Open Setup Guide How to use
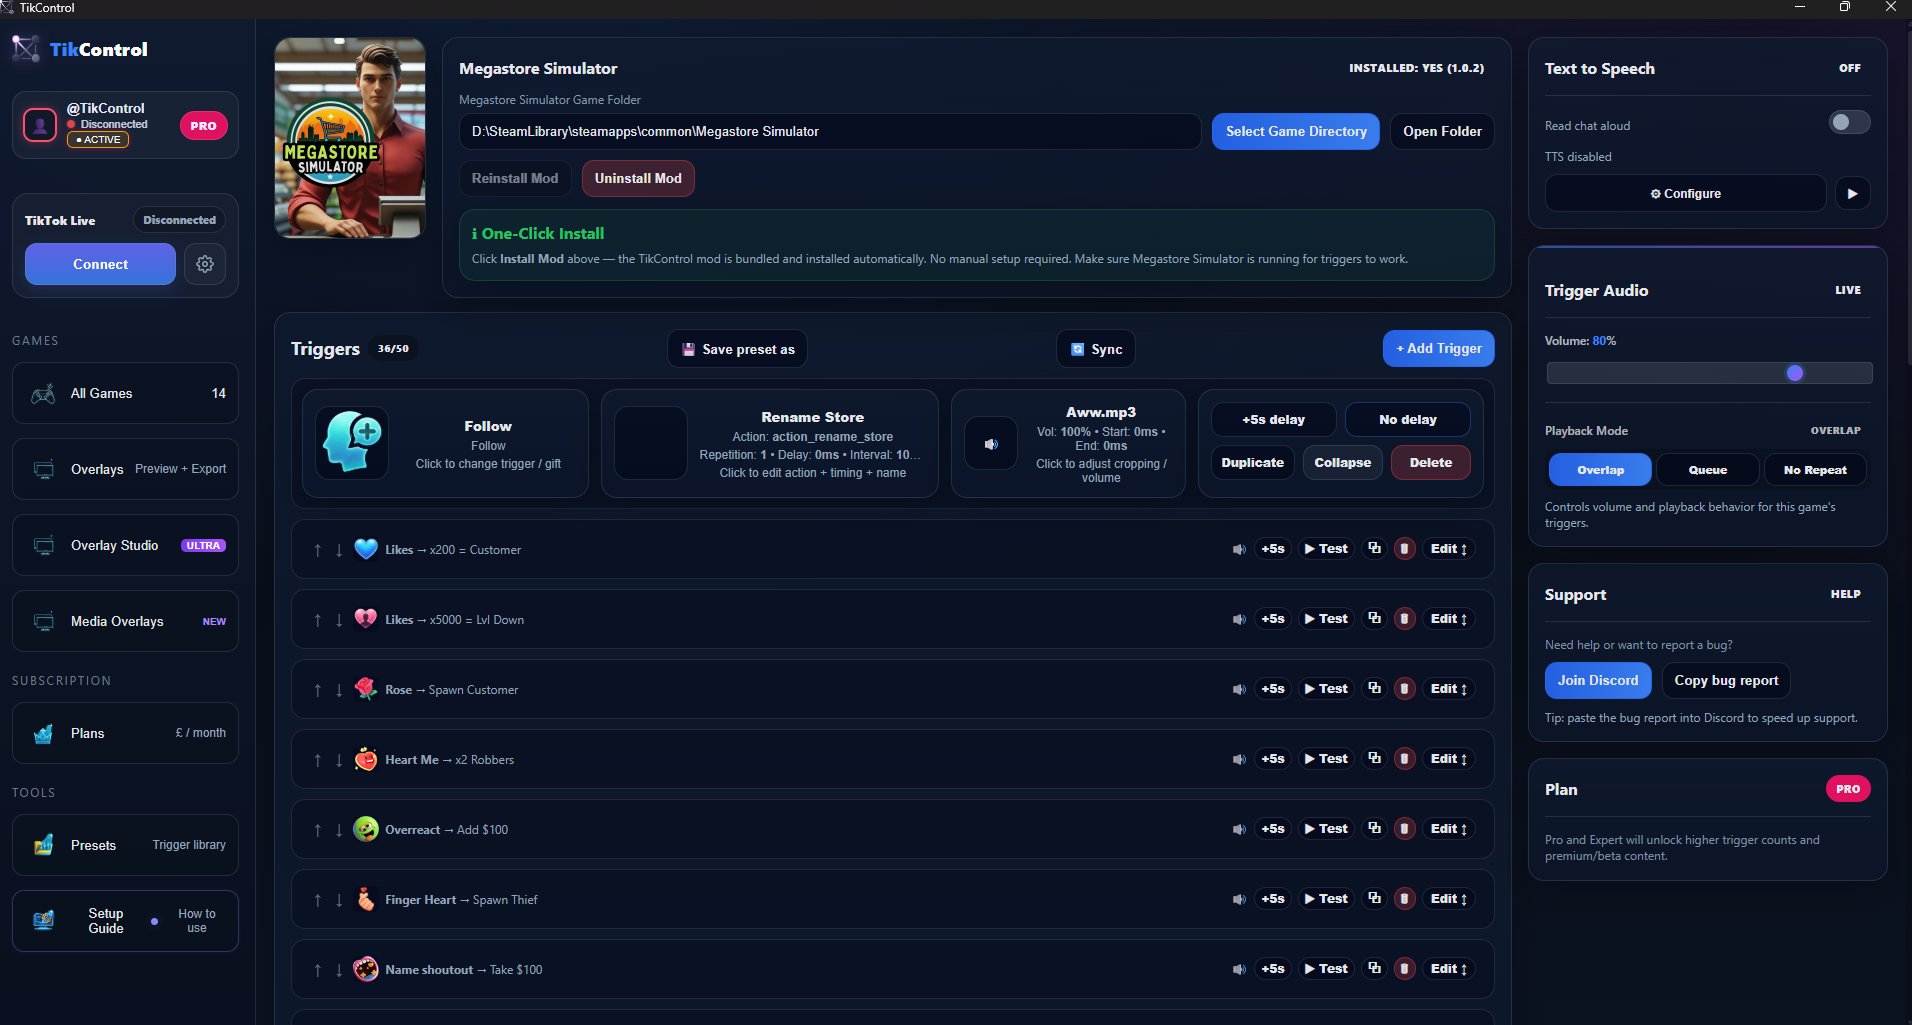The width and height of the screenshot is (1912, 1025). click(125, 921)
